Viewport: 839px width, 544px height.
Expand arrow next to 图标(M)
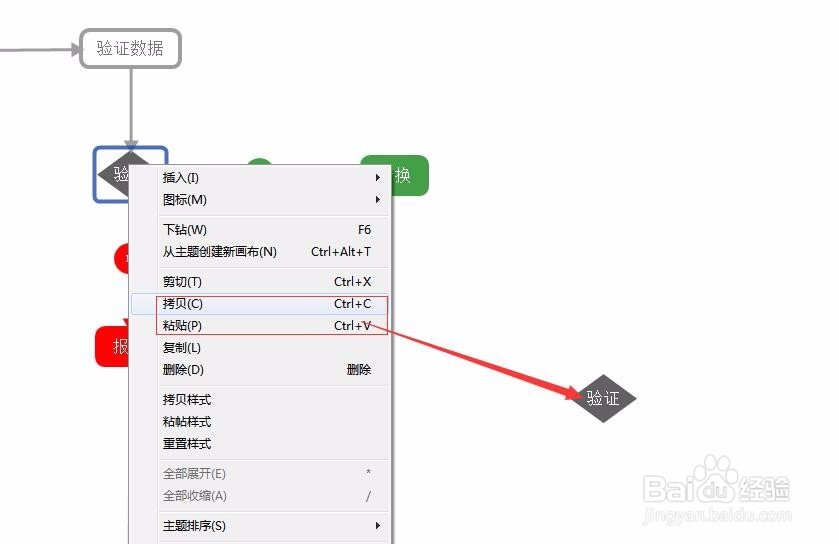click(x=378, y=200)
